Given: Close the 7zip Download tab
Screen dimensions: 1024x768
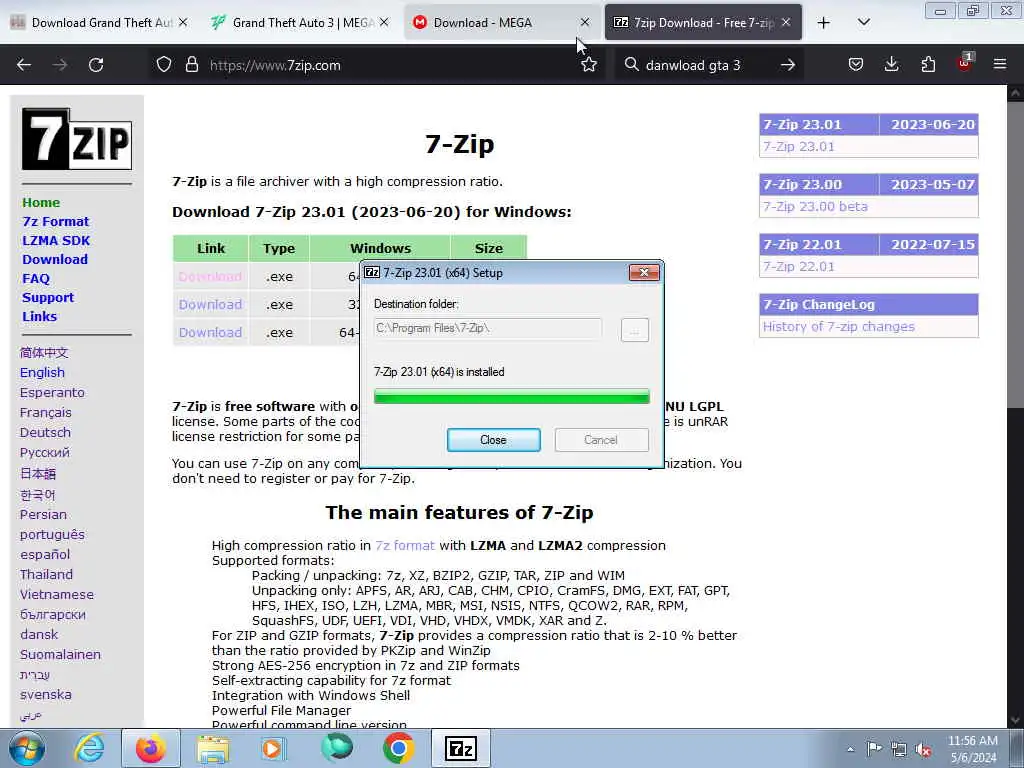Looking at the screenshot, I should point(786,22).
